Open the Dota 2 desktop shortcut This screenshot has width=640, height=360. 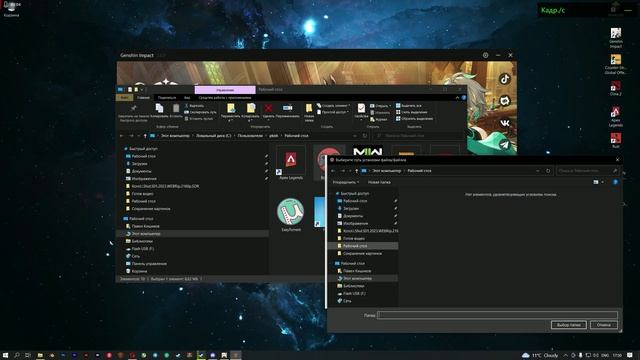pyautogui.click(x=616, y=88)
